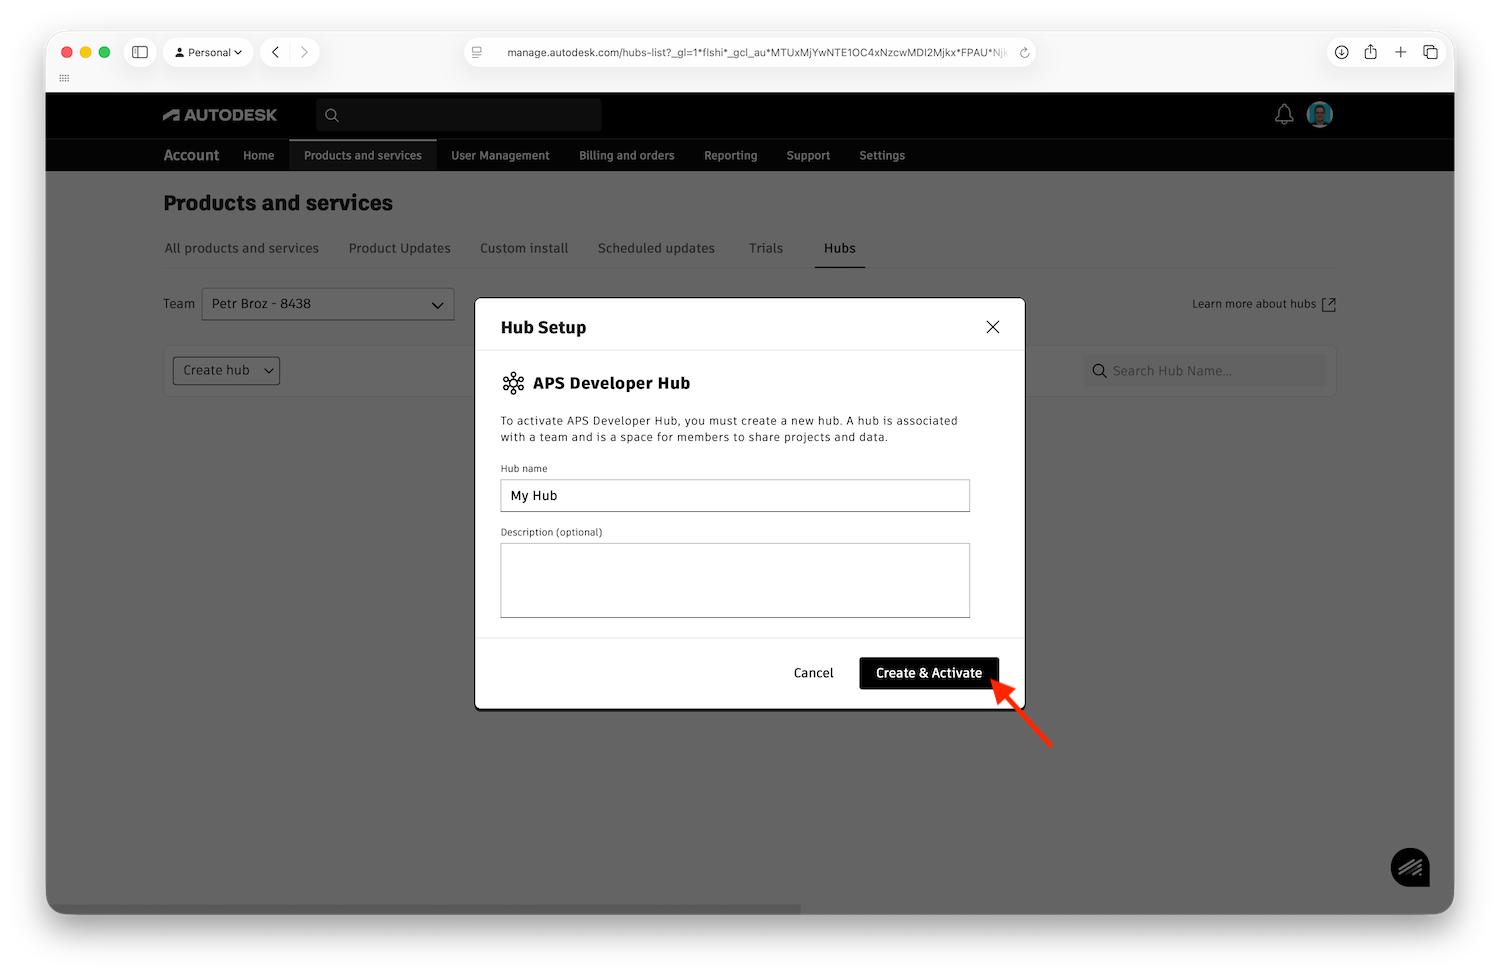Click the search magnifier in header

332,115
